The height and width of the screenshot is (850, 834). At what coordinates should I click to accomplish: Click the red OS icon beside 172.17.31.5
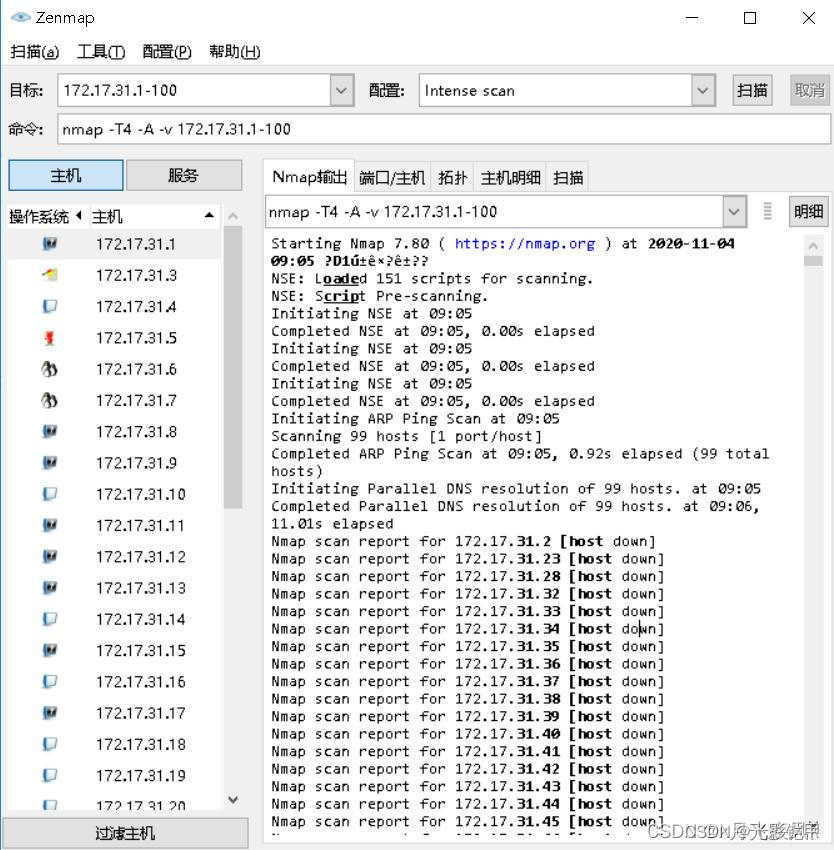[x=49, y=338]
